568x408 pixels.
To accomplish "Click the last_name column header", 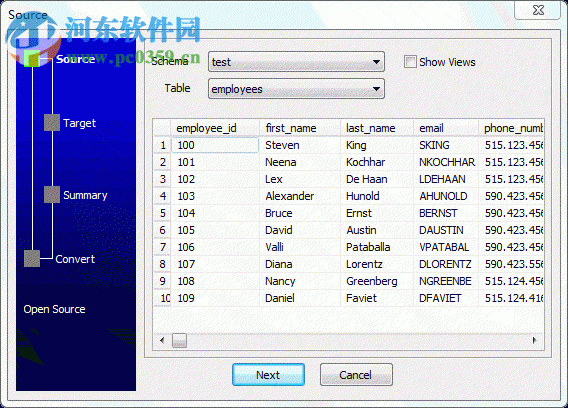I will 377,128.
